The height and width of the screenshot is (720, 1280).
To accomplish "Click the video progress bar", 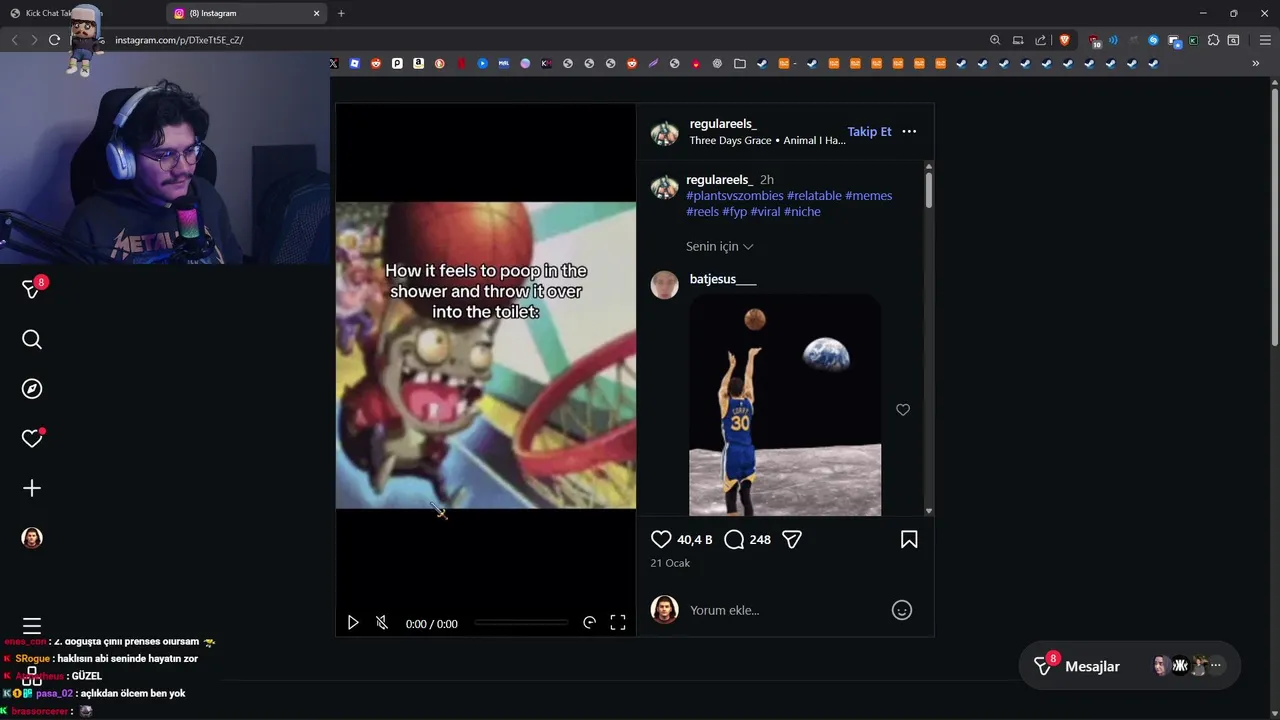I will 521,623.
